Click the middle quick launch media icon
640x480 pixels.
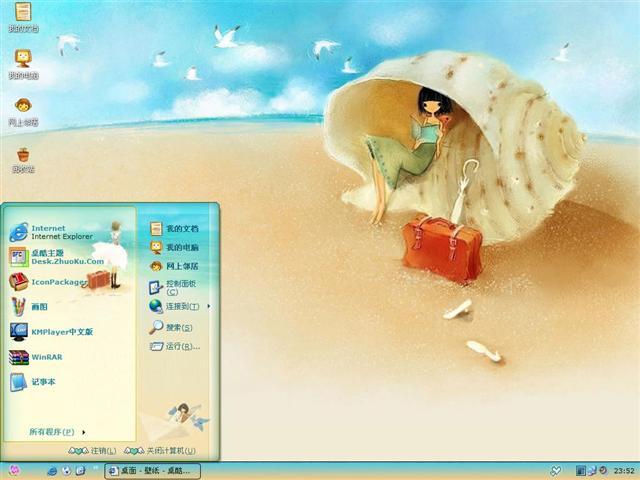coord(67,471)
